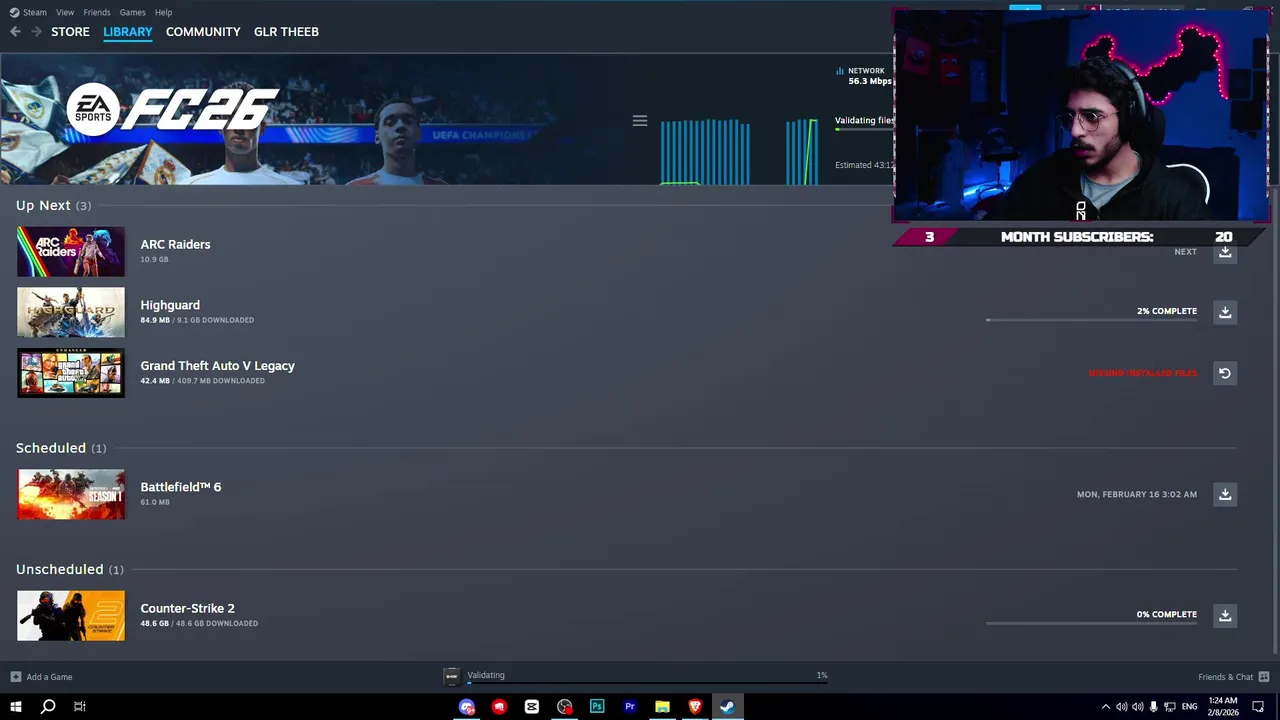Click the MISSING INSTALLED FILES red text
This screenshot has width=1280, height=720.
1142,373
